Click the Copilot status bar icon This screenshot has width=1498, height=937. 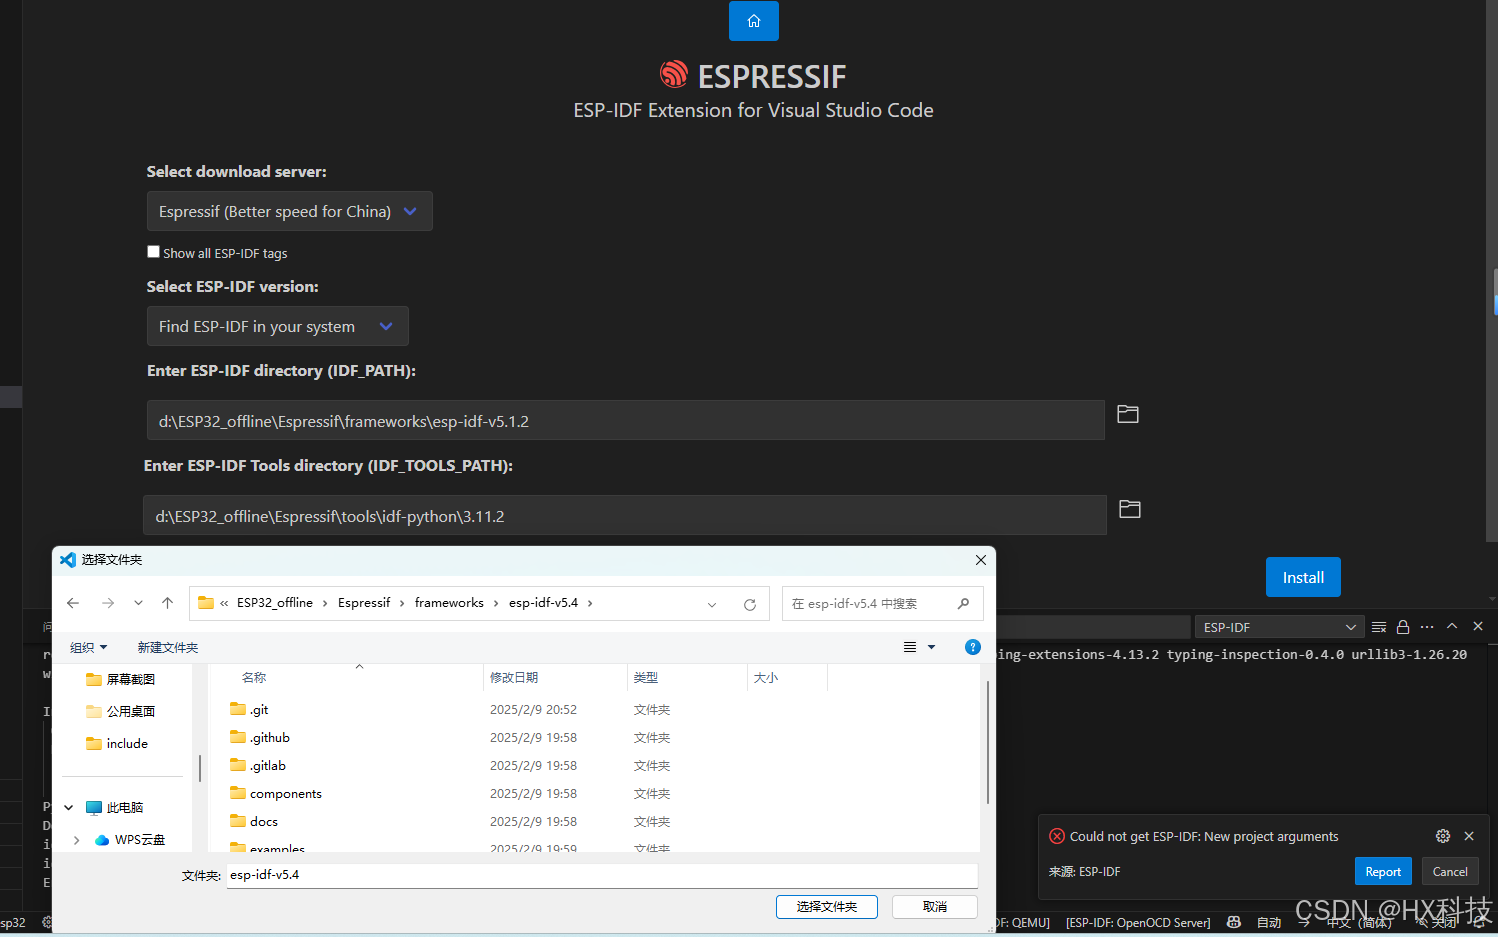1234,922
